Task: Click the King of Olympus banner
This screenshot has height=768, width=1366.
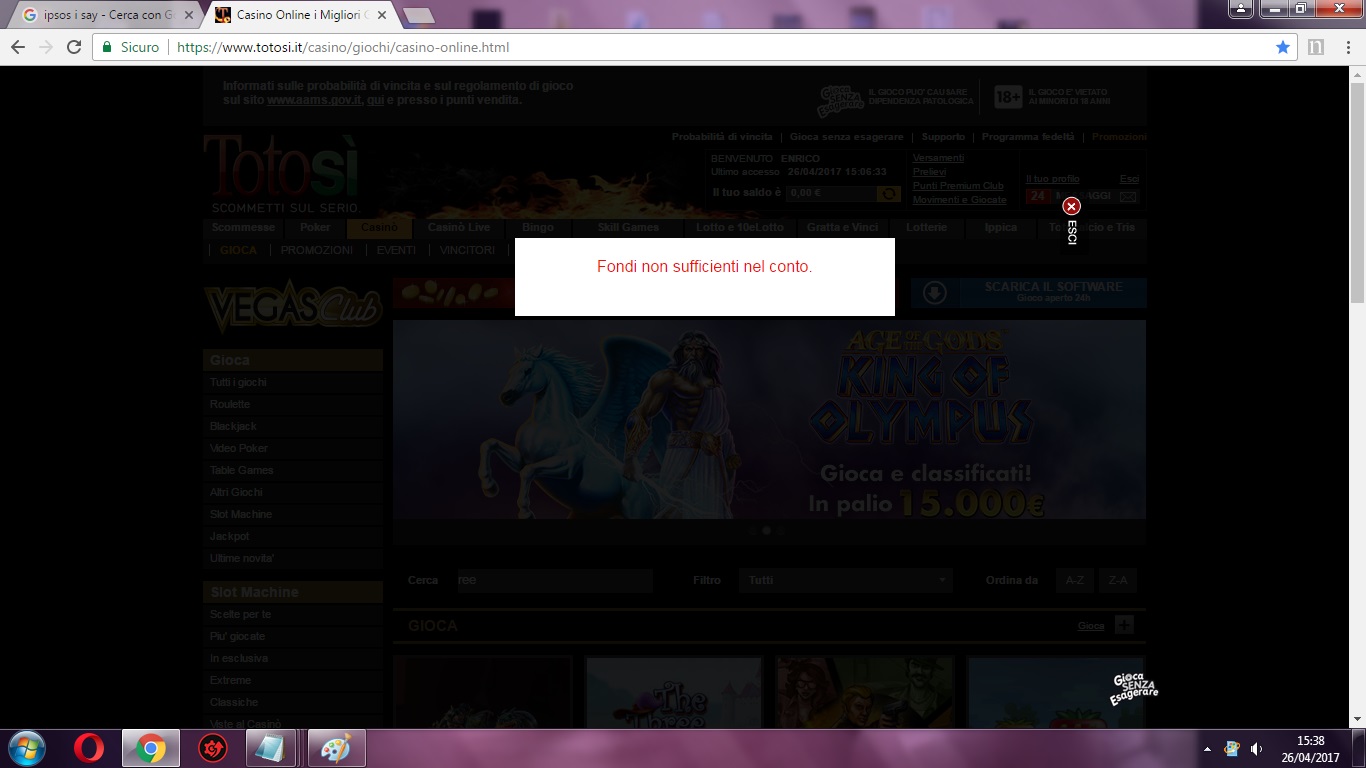Action: pyautogui.click(x=769, y=419)
